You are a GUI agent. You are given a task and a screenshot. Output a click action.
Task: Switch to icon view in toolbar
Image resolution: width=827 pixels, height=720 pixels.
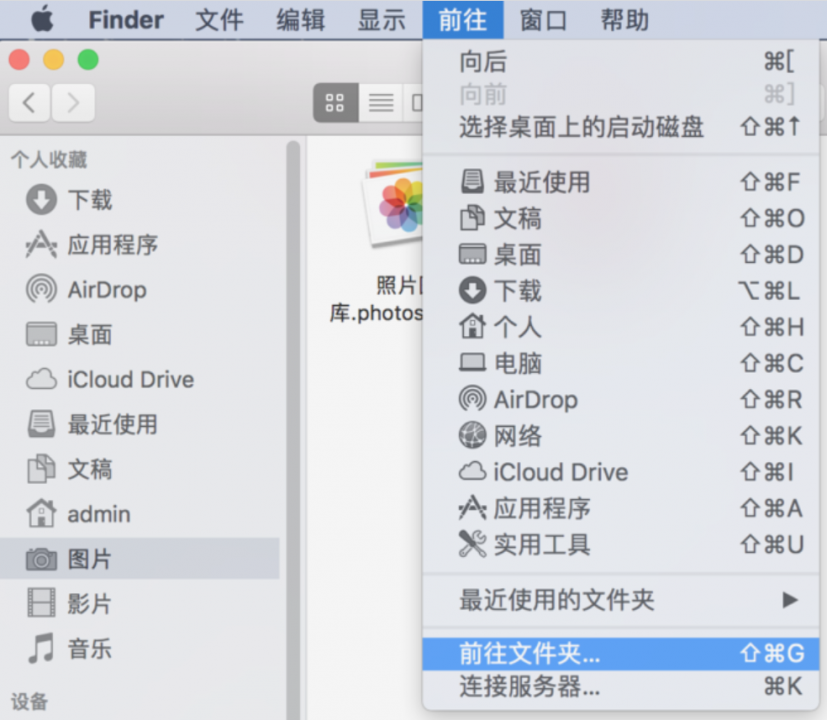[335, 102]
